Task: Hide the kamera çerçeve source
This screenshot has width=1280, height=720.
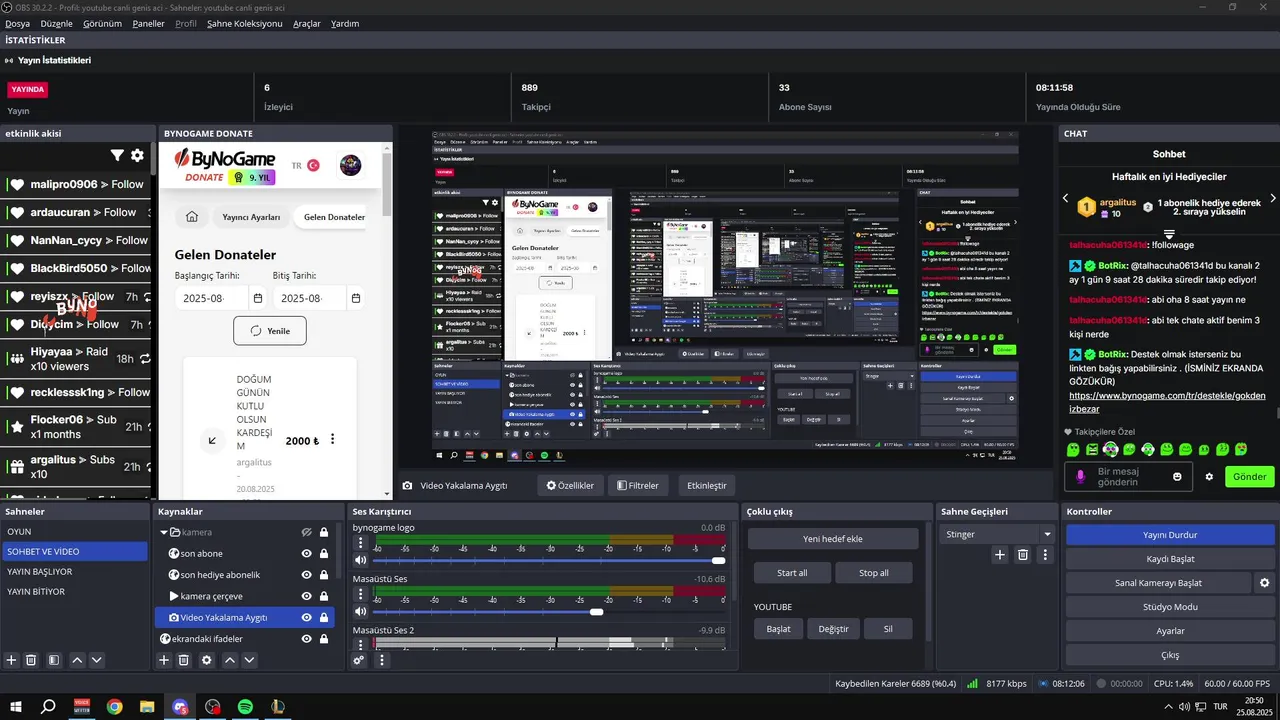Action: point(307,596)
